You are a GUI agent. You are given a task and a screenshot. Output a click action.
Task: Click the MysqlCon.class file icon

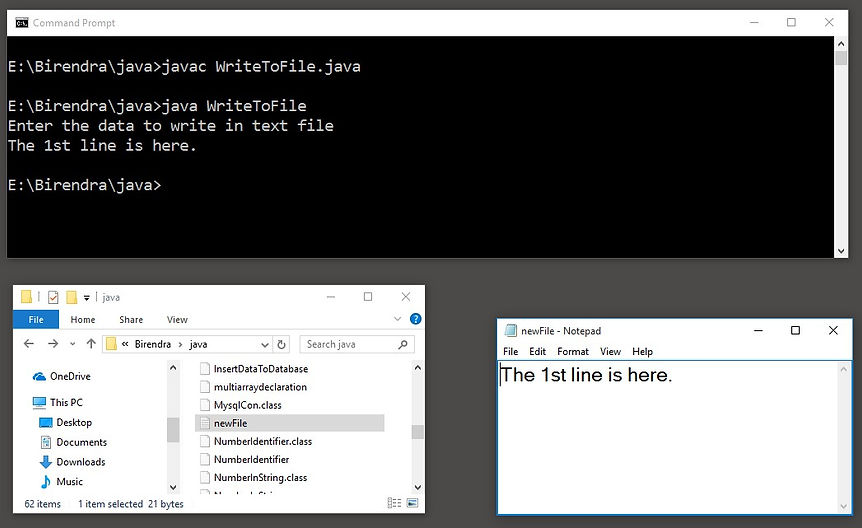click(205, 405)
